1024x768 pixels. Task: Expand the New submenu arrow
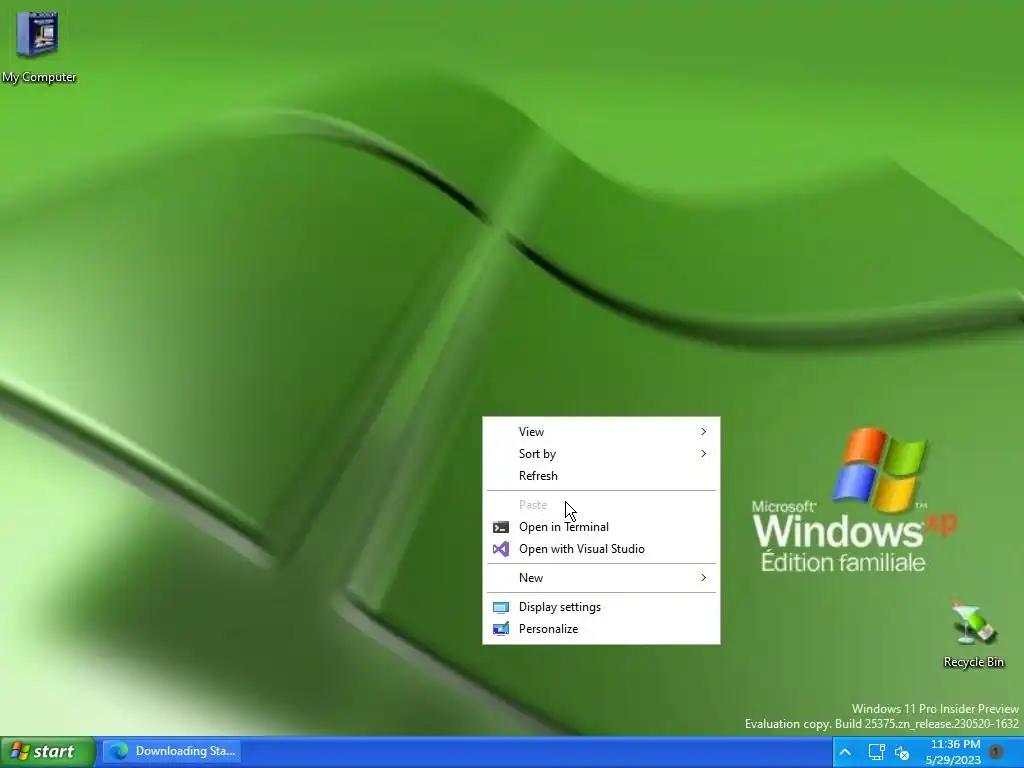point(703,578)
